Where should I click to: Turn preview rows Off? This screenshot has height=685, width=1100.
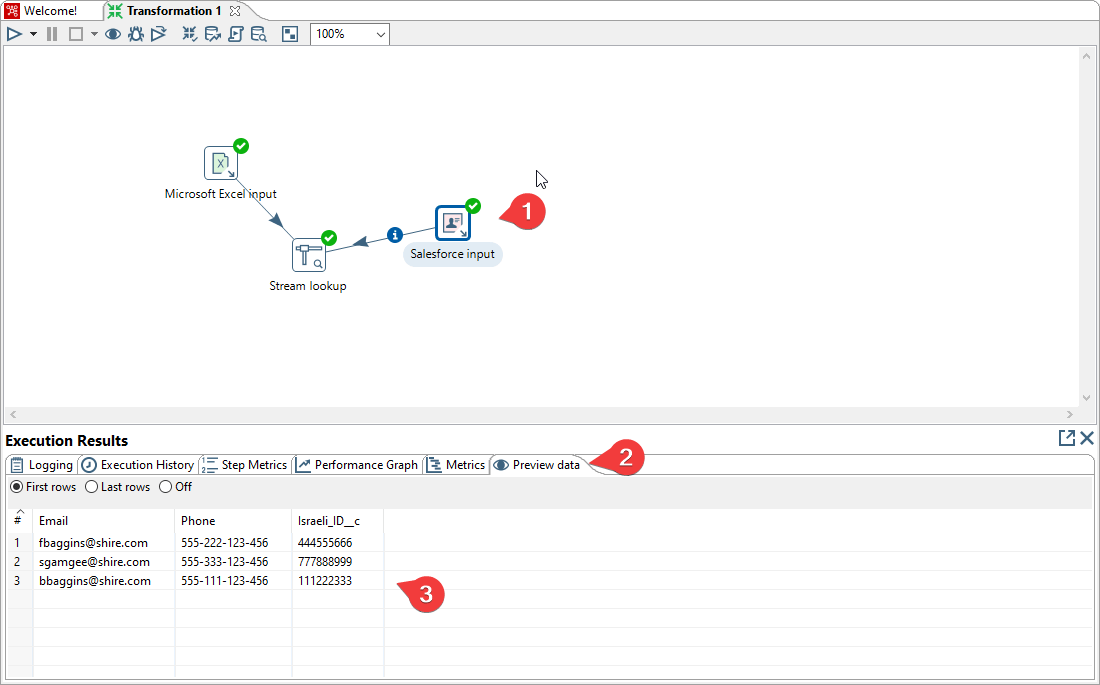(163, 487)
